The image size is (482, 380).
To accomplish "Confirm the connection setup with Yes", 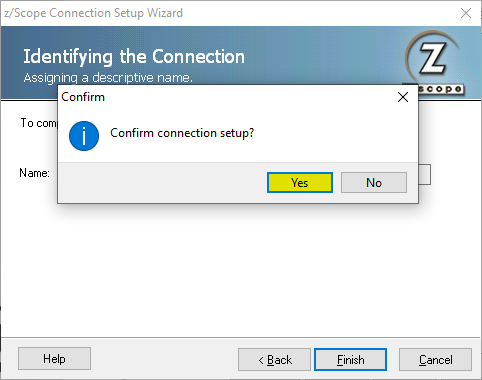I will click(x=300, y=183).
